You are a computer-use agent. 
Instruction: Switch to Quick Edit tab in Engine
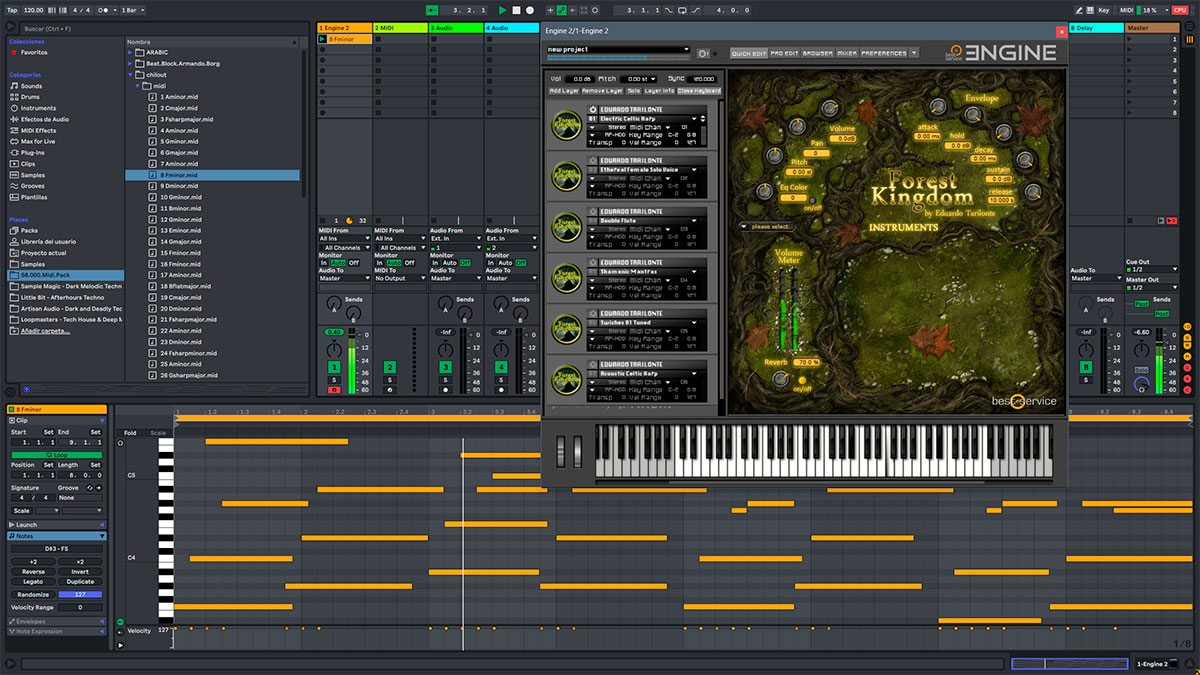coord(749,53)
